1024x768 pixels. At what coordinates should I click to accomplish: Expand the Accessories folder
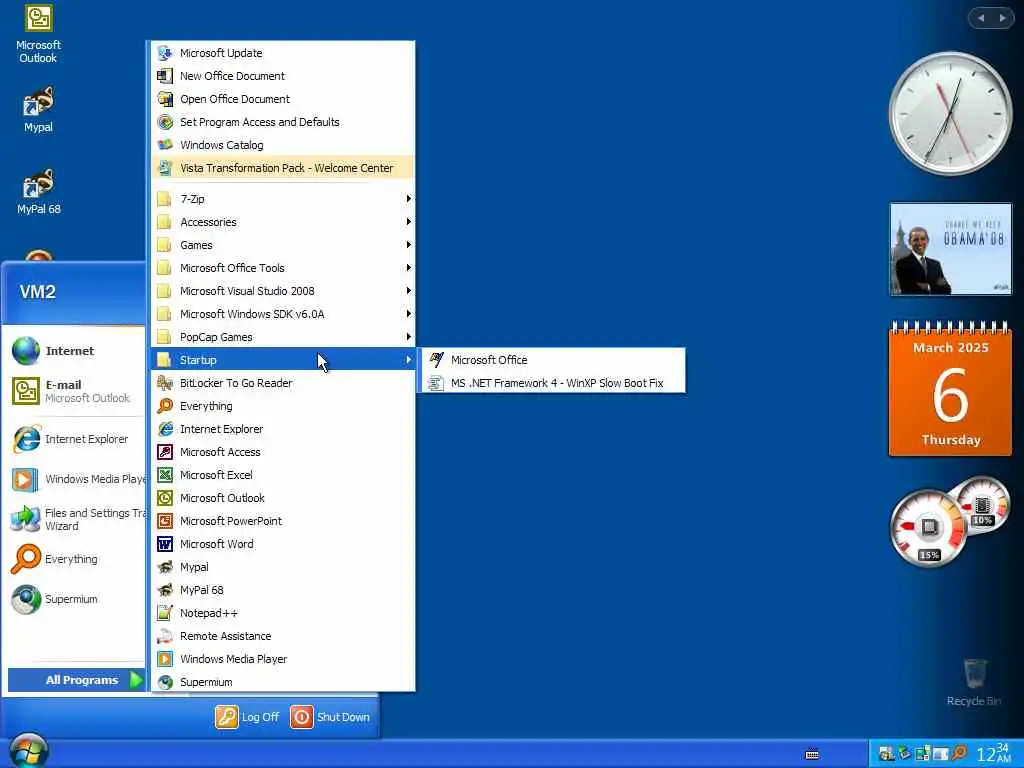(x=283, y=222)
